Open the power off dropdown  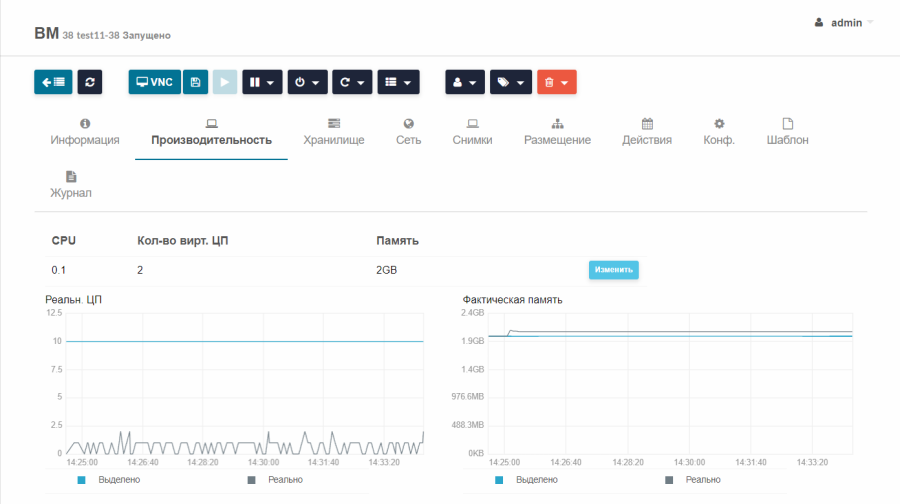308,82
